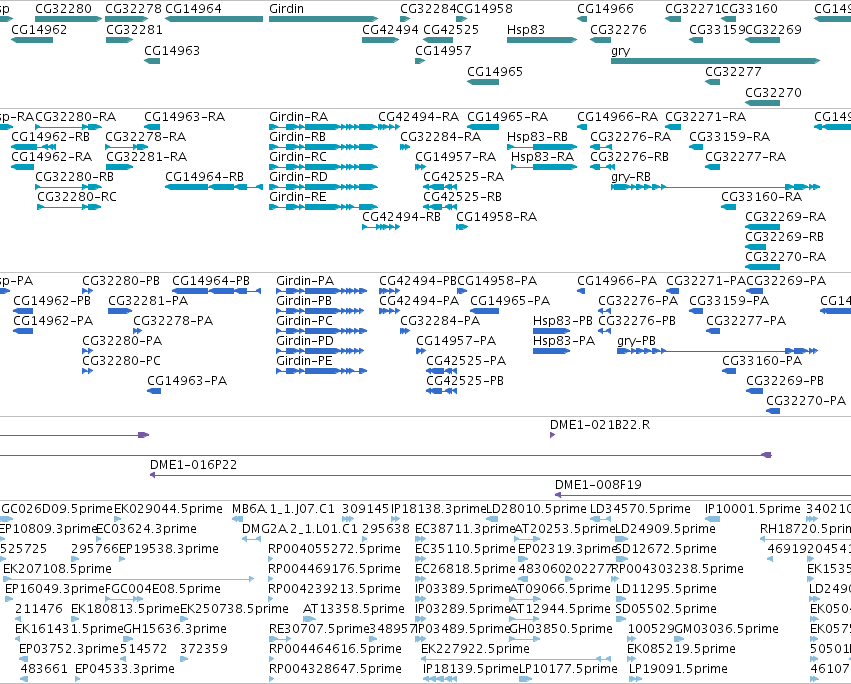Select EST RP004055272.5prime
This screenshot has height=684, width=851.
334,549
